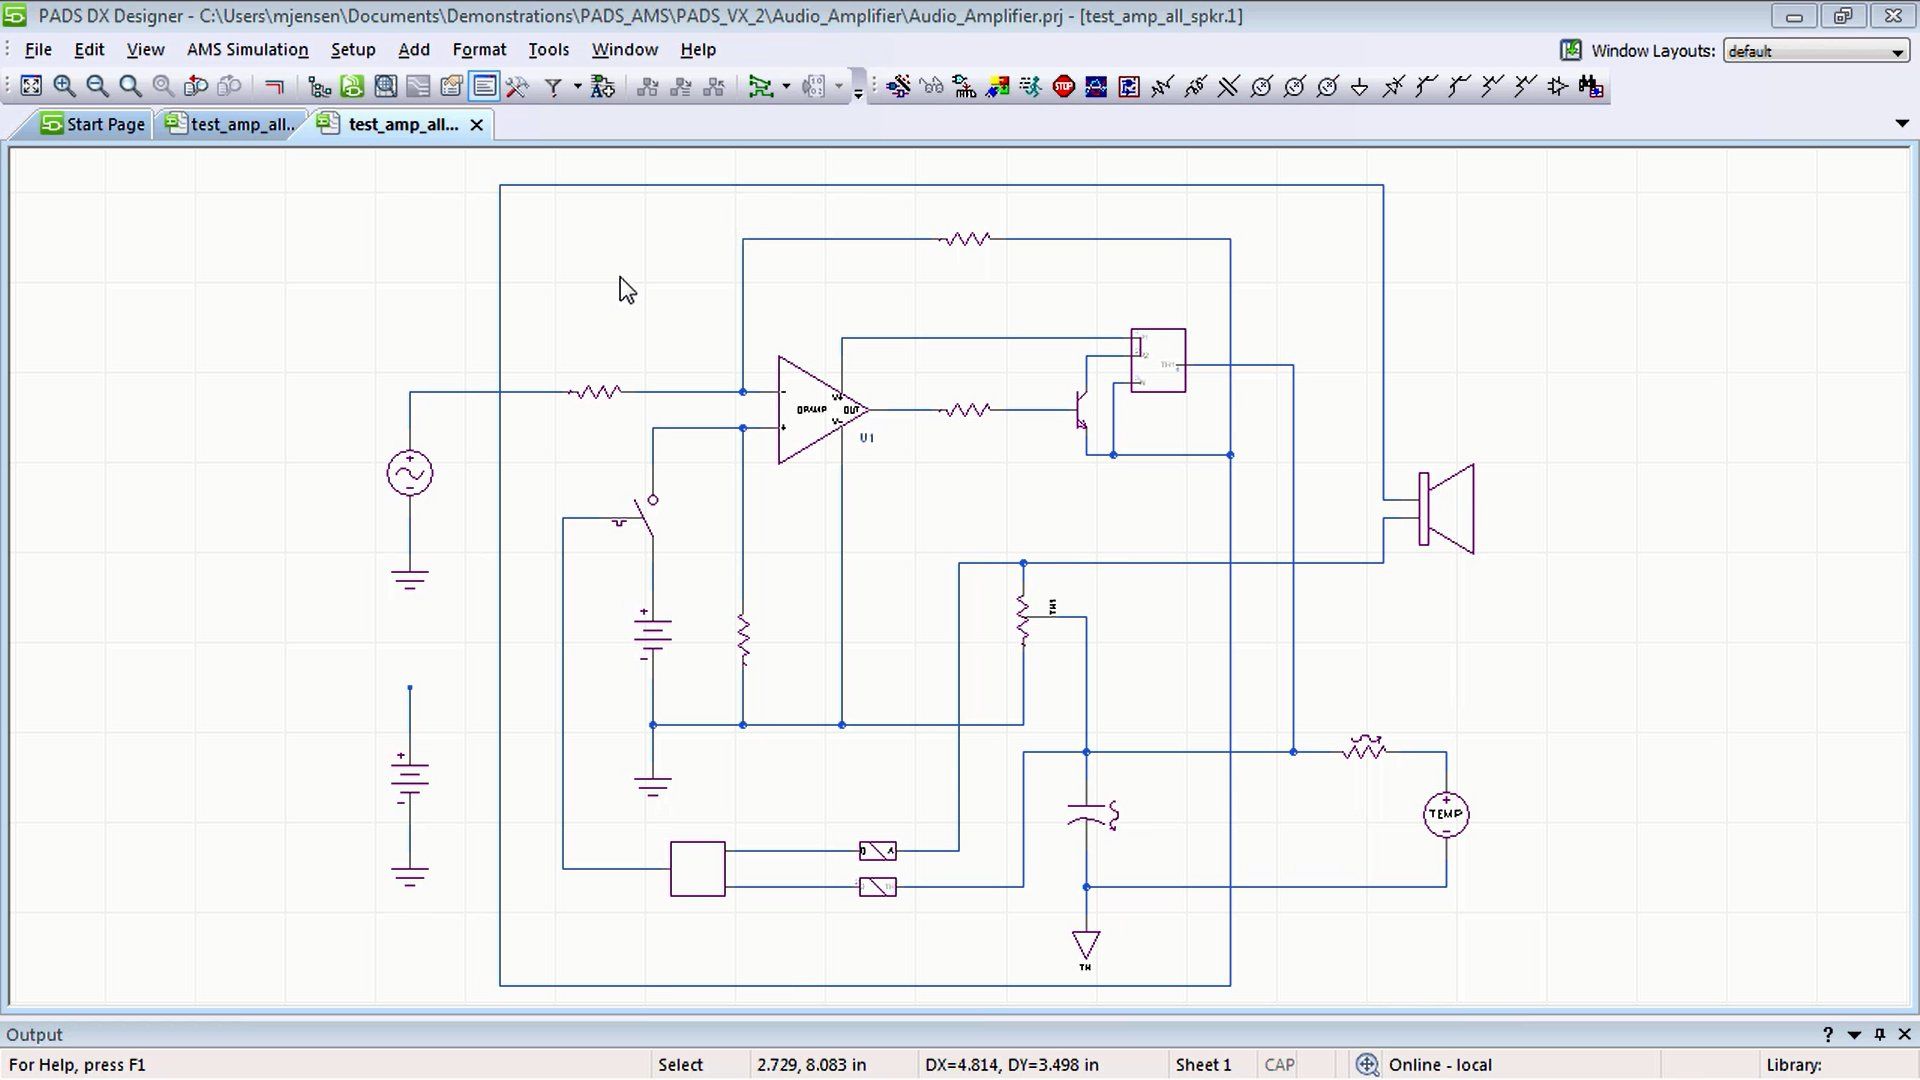Viewport: 1920px width, 1080px height.
Task: Open the tab list arrow at right
Action: click(x=1901, y=123)
